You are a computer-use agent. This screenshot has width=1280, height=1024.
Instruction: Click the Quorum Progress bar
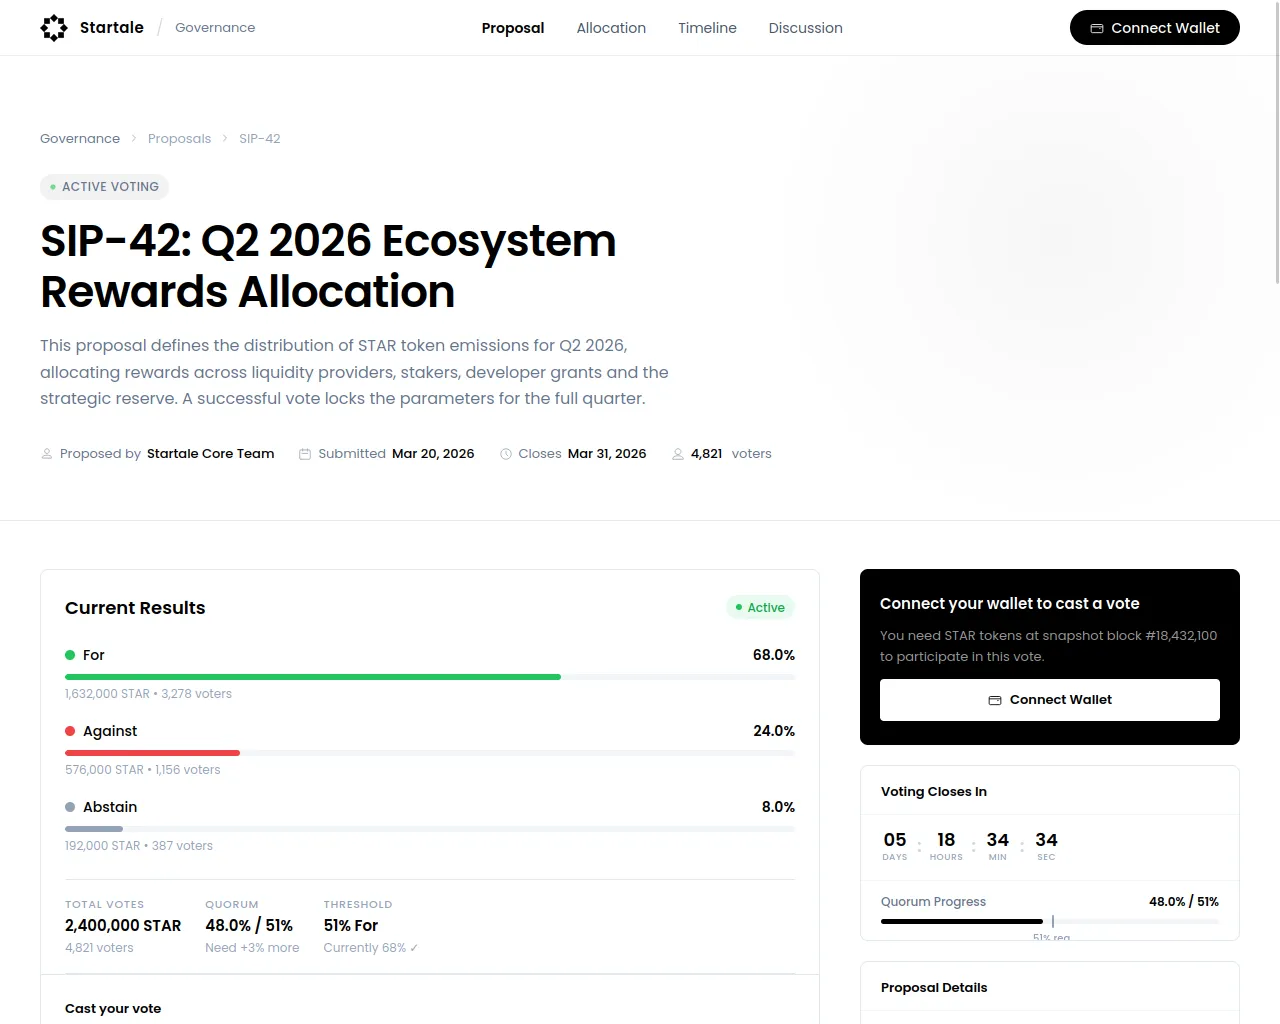click(x=1049, y=921)
